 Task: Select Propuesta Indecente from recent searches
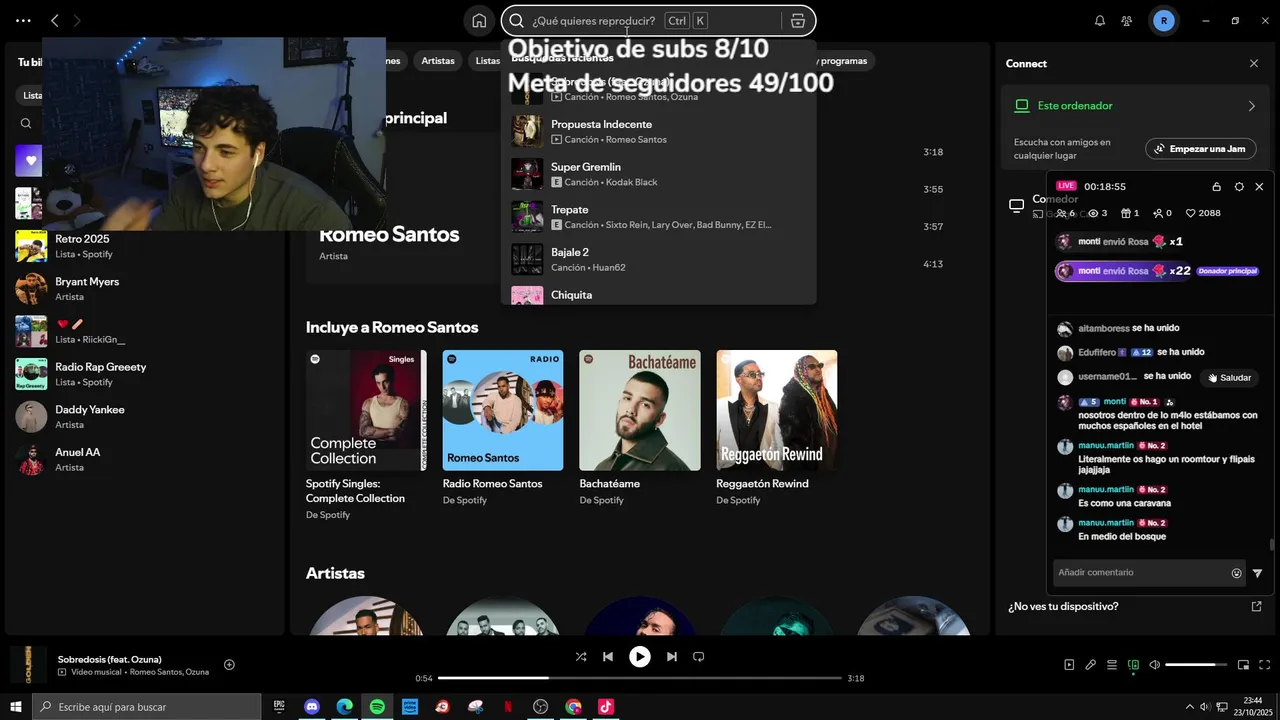pos(659,131)
